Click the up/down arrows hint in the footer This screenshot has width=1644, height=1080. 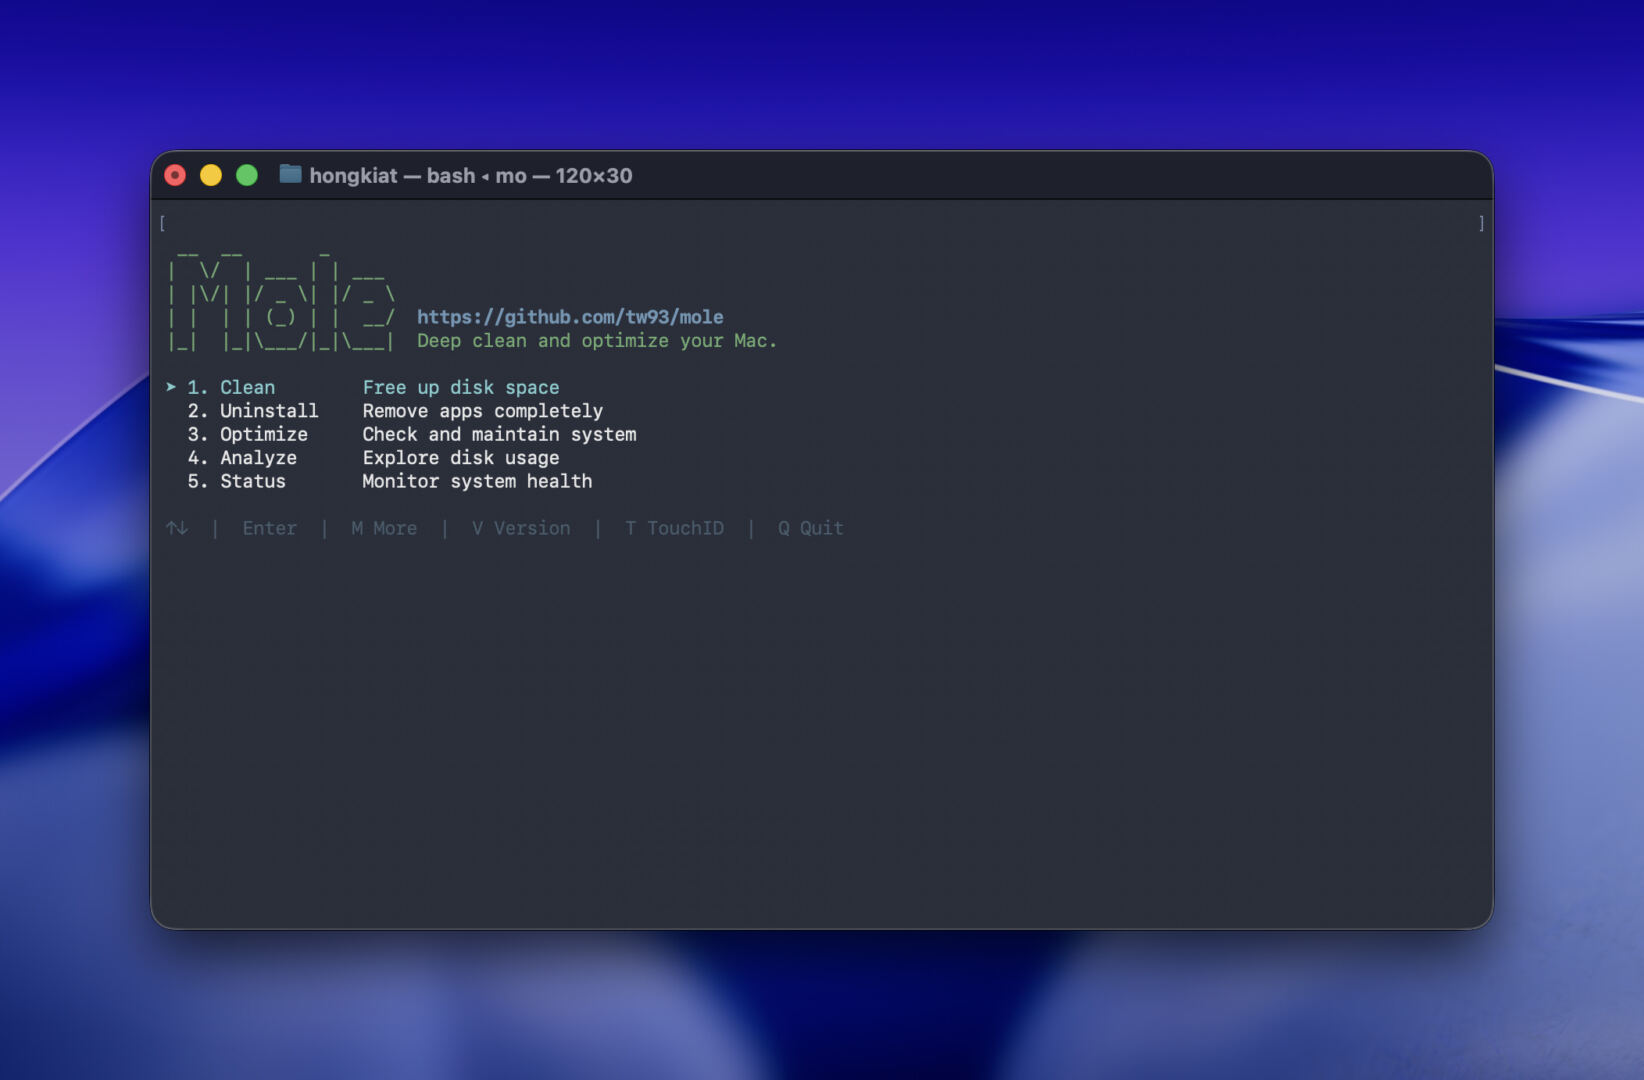177,528
